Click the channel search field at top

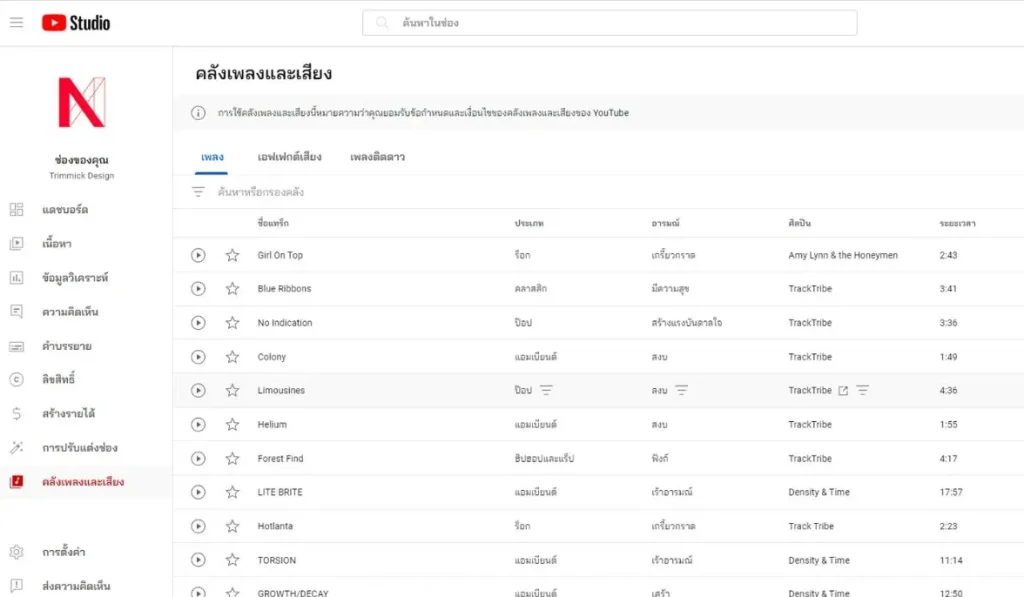(609, 23)
